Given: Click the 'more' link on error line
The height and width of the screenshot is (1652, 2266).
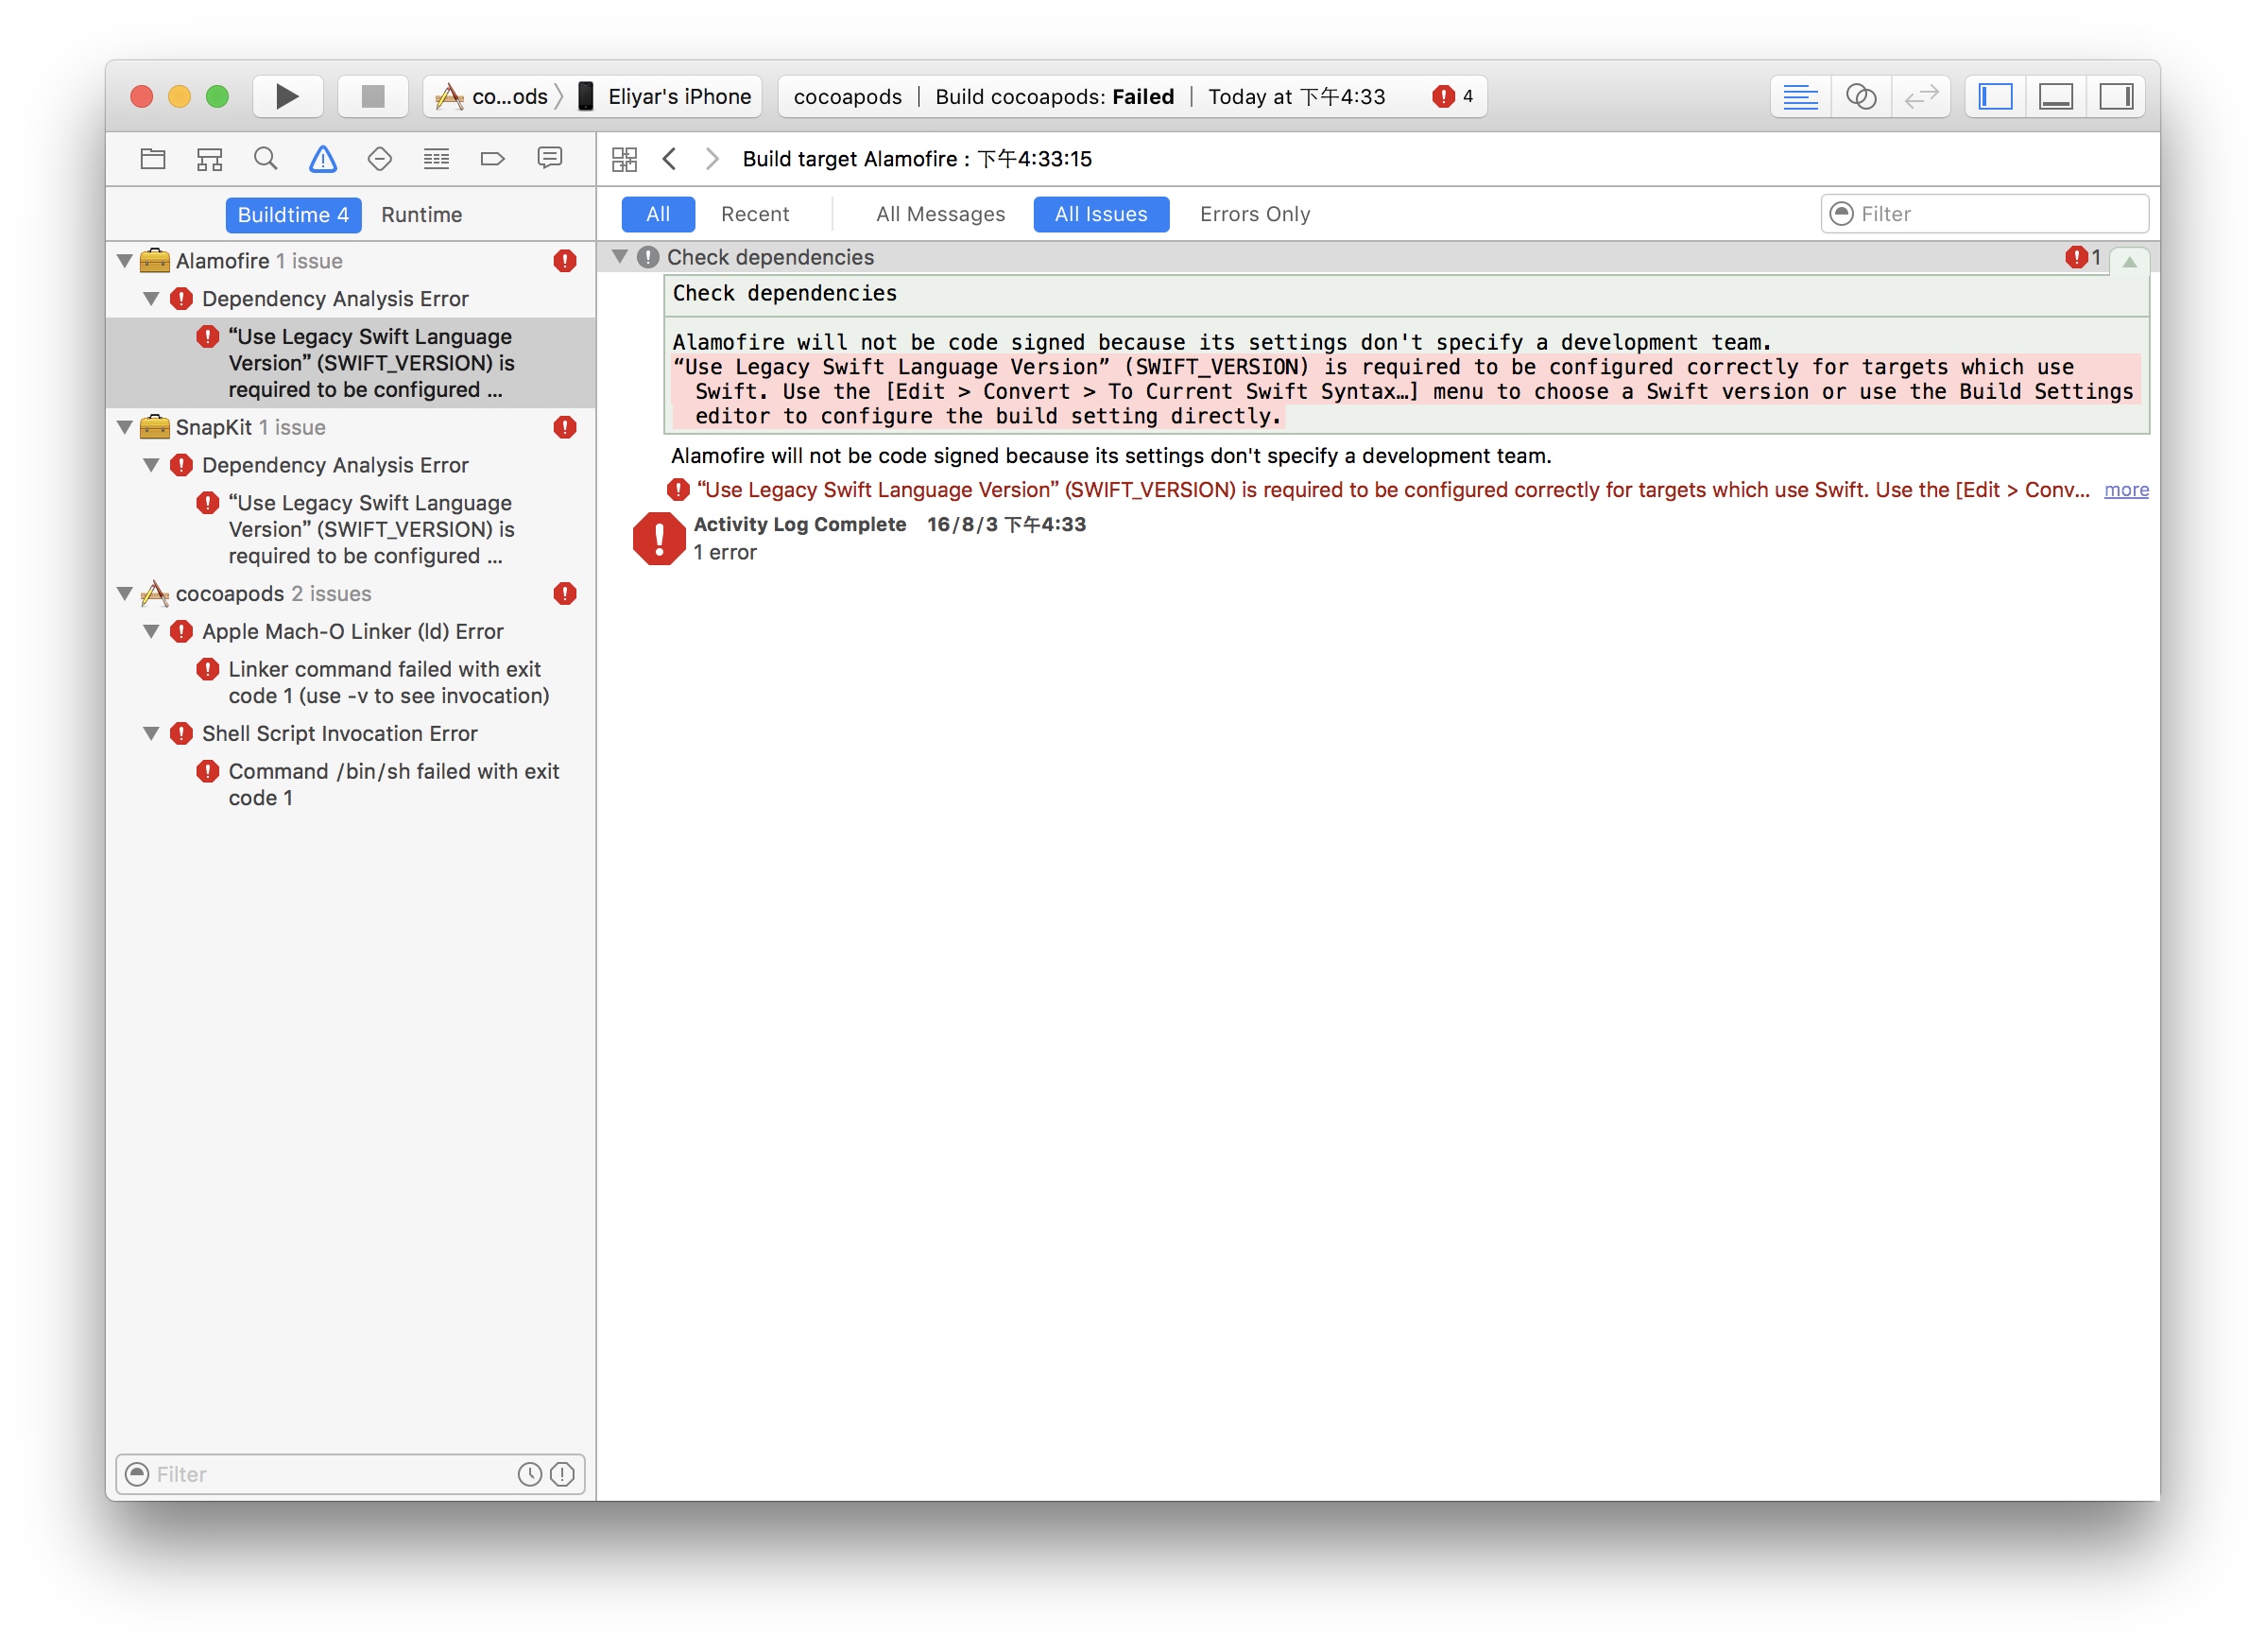Looking at the screenshot, I should point(2125,490).
